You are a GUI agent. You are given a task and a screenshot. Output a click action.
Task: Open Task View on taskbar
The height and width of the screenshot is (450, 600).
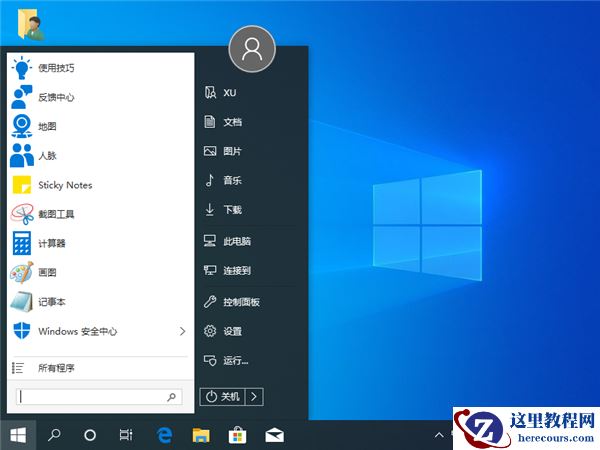click(126, 435)
